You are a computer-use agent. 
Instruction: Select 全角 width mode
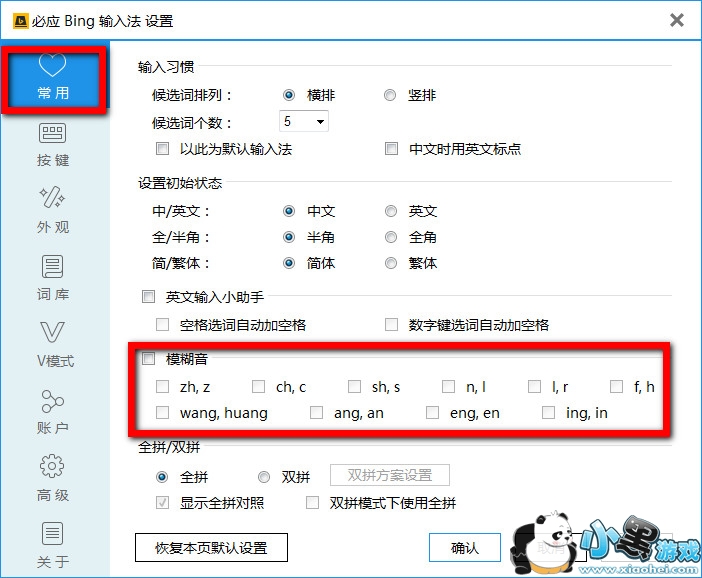(391, 237)
